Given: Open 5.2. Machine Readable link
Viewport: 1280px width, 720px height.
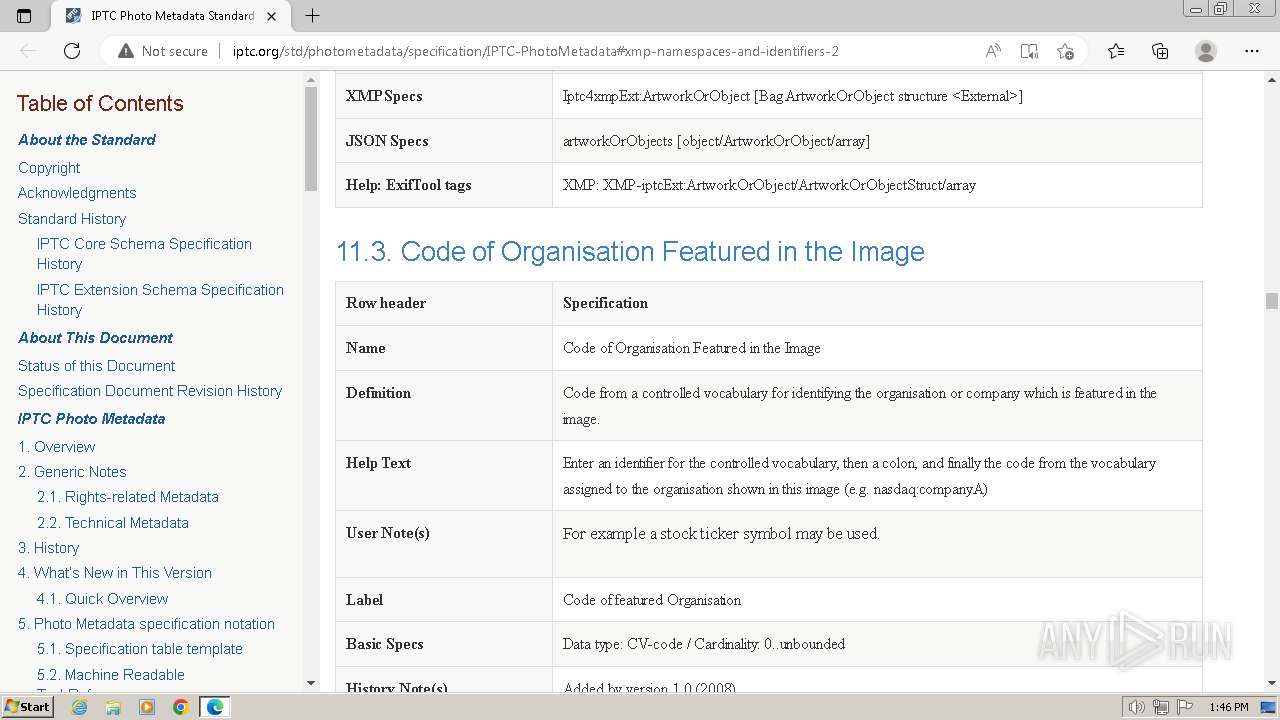Looking at the screenshot, I should 111,675.
